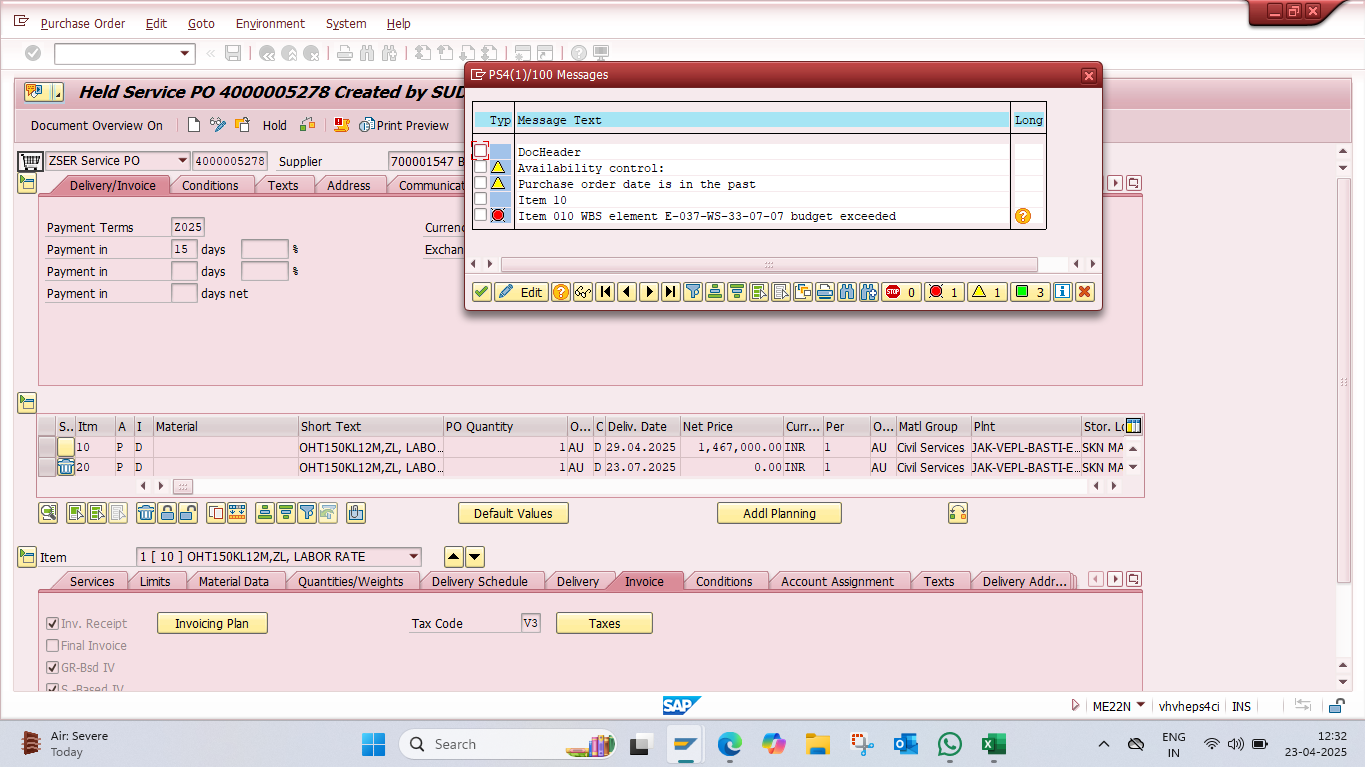The height and width of the screenshot is (767, 1365).
Task: Select checkbox for Purchase order date message
Action: [481, 183]
